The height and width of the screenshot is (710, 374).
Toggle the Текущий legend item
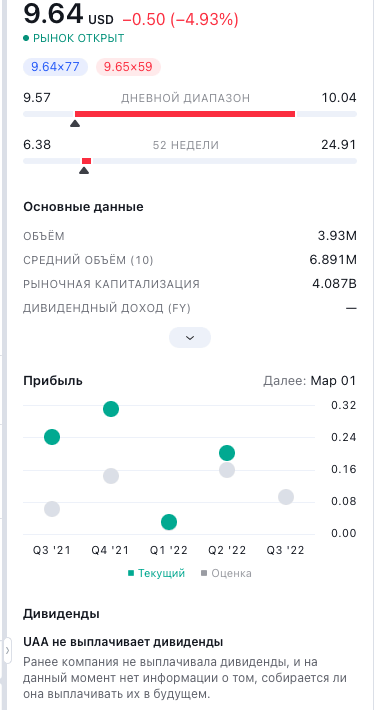tap(157, 573)
